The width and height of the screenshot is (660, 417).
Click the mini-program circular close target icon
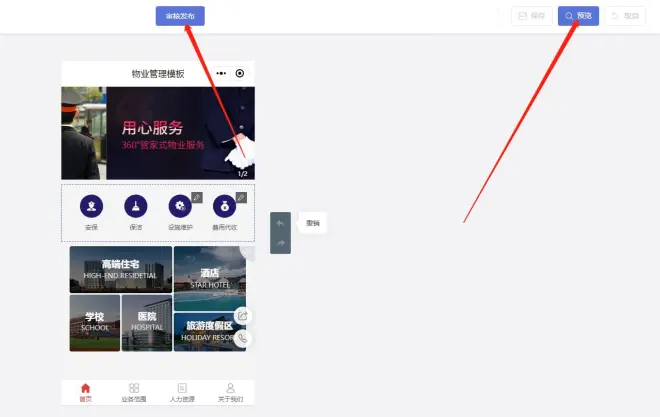click(240, 74)
